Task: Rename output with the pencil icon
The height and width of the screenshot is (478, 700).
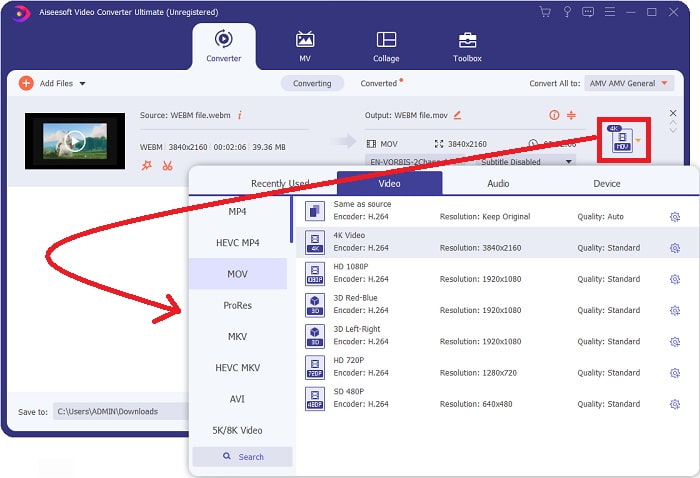Action: tap(457, 115)
